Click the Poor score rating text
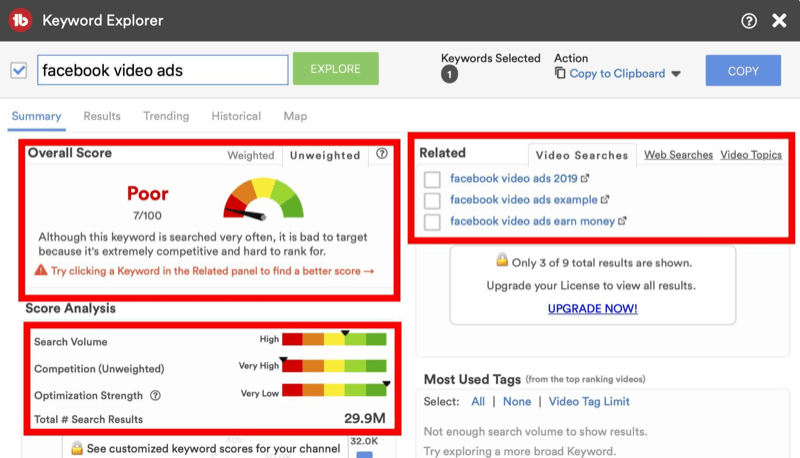 (x=147, y=193)
